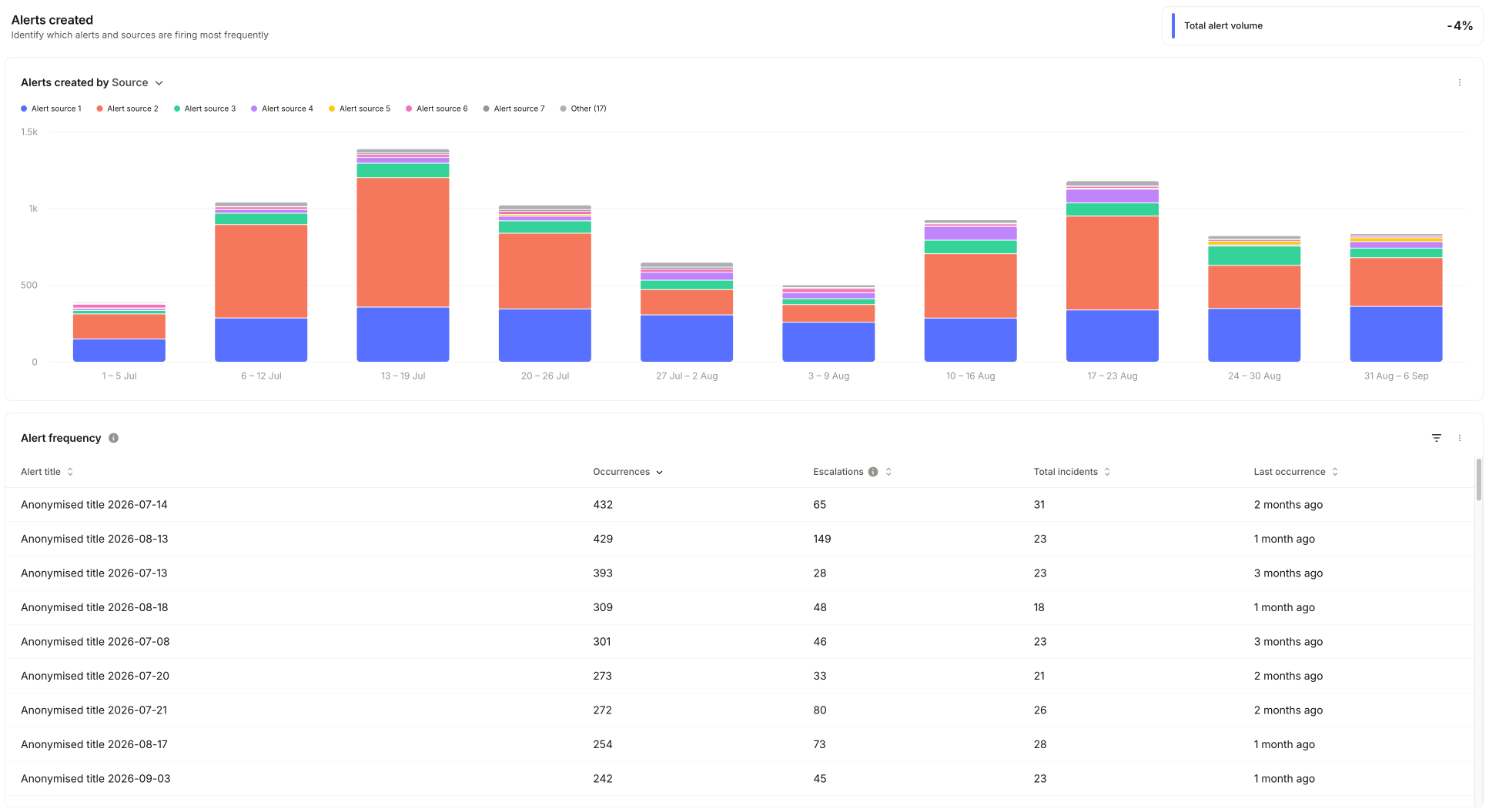Open the Source grouping dropdown
1489x812 pixels.
pyautogui.click(x=138, y=83)
